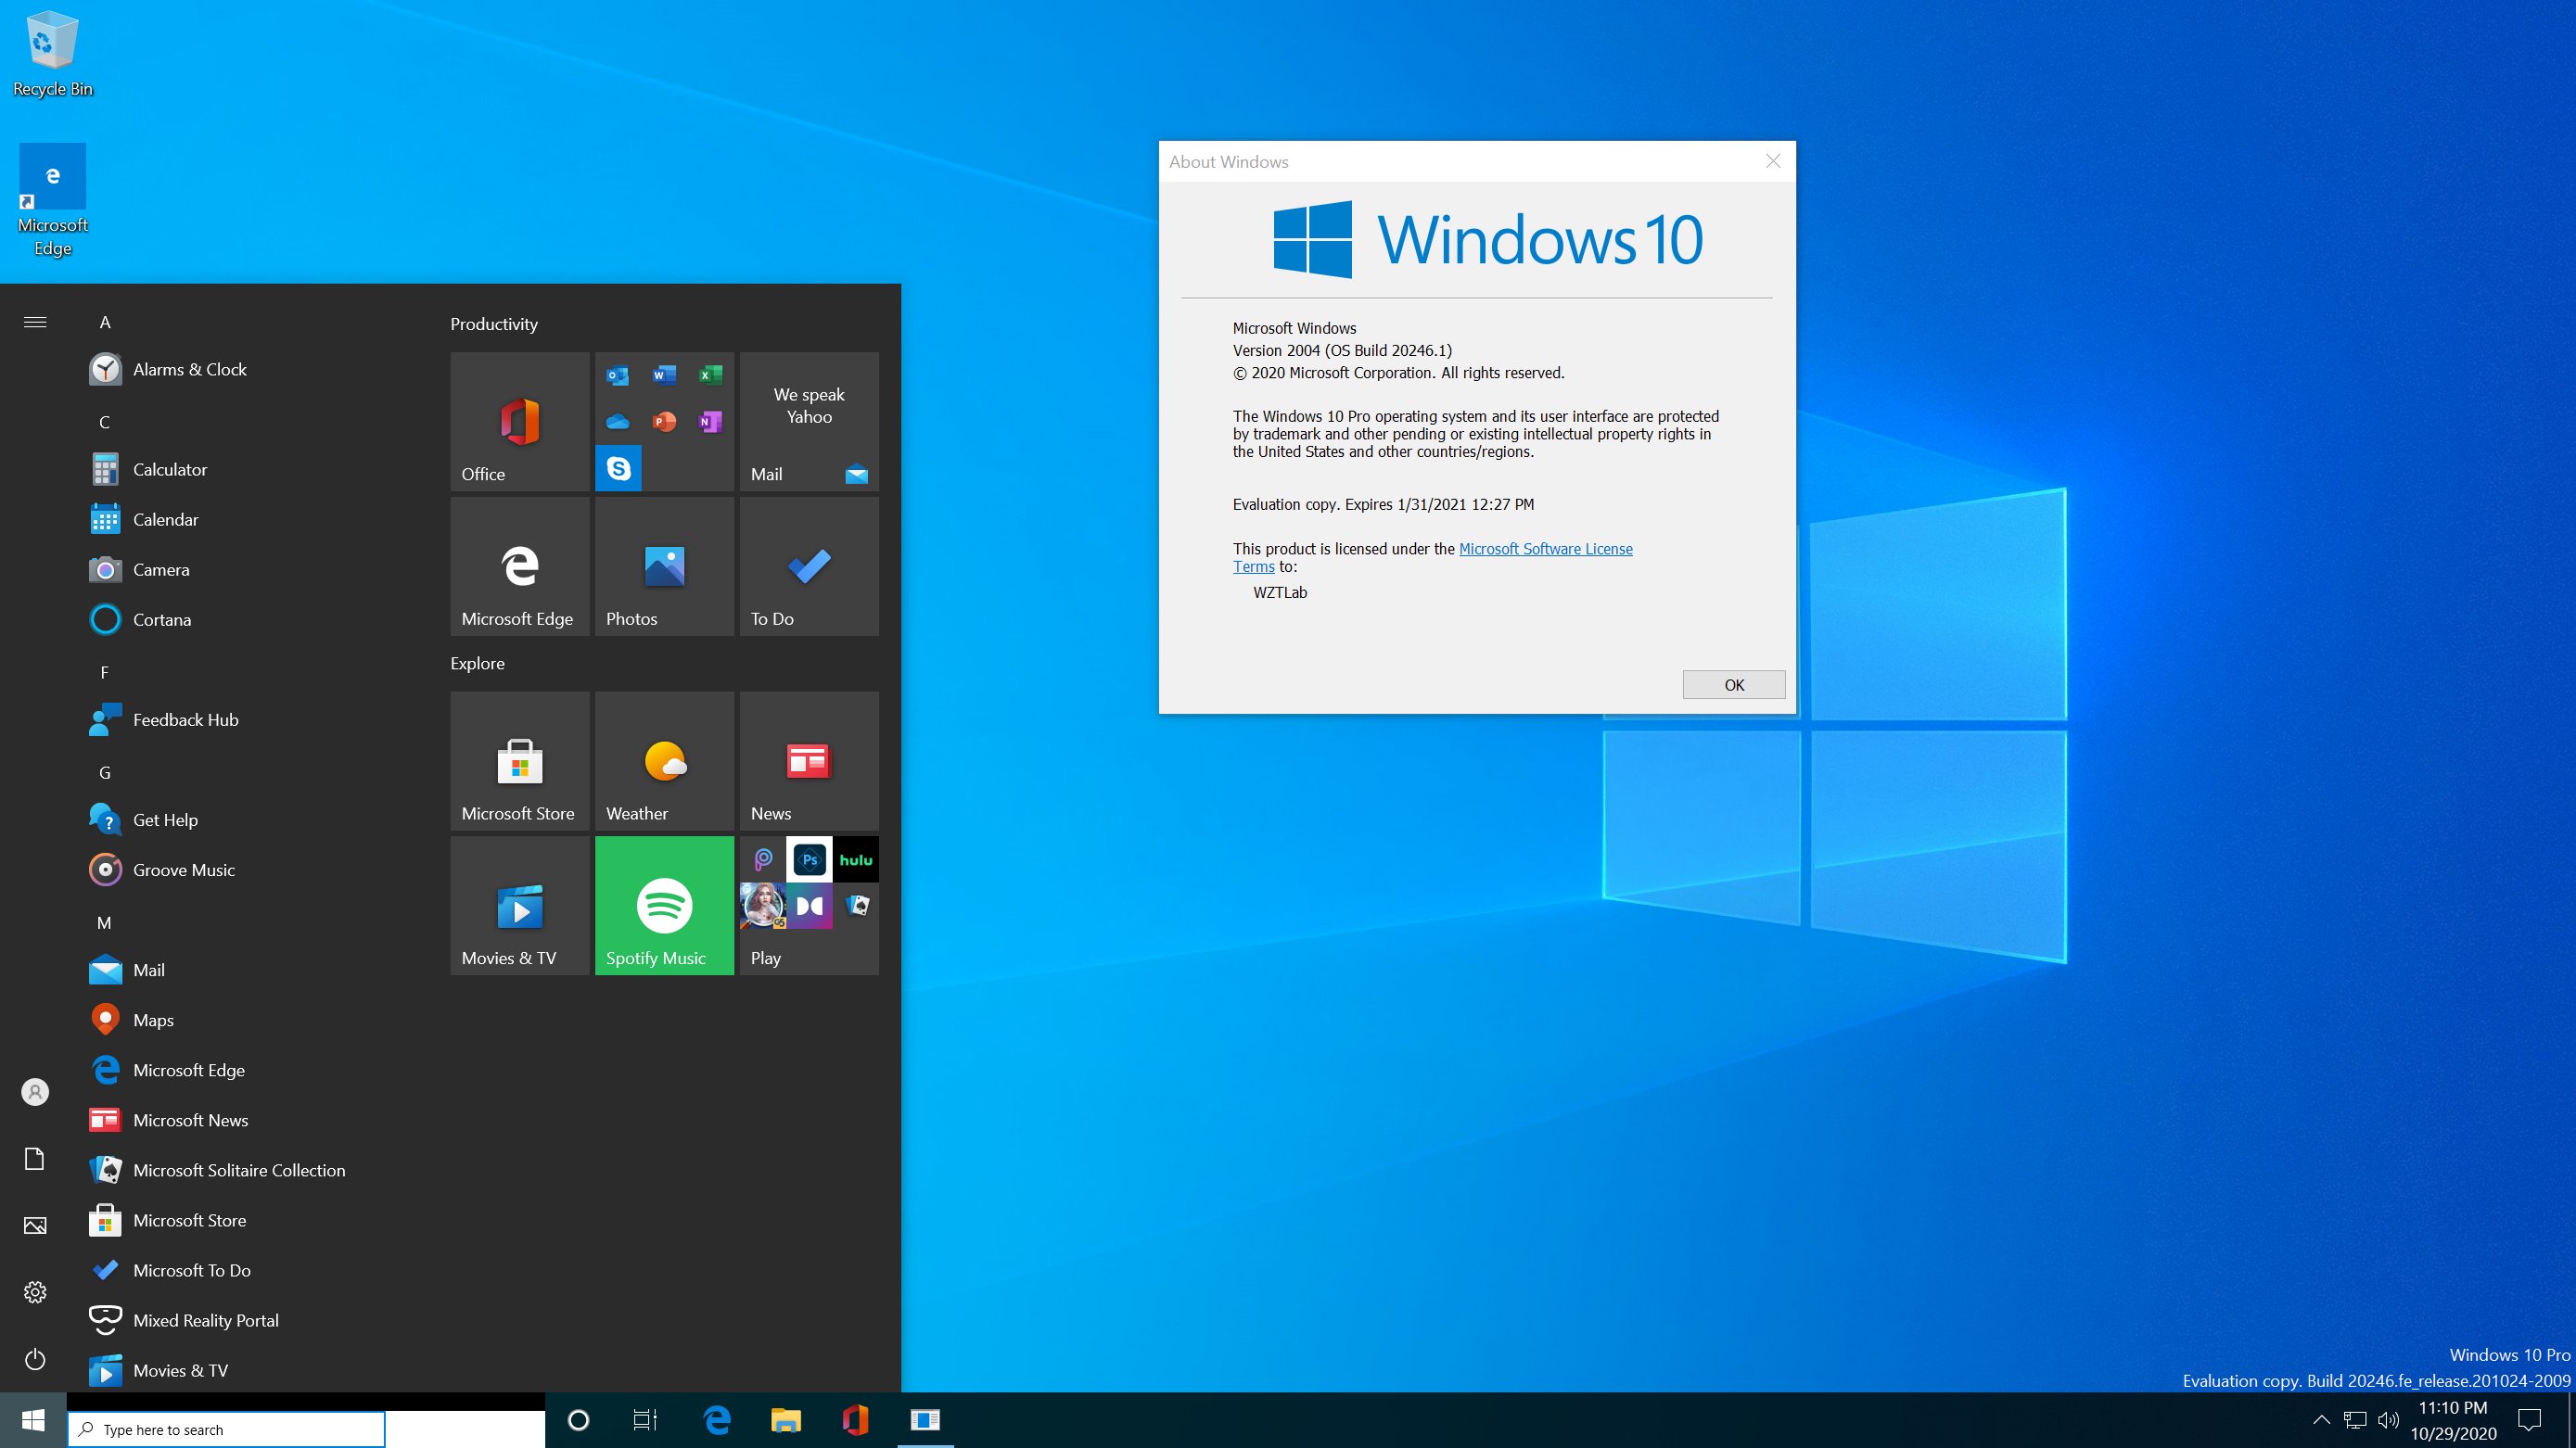Open Settings gear in Start sidebar
Image resolution: width=2576 pixels, height=1448 pixels.
point(35,1292)
